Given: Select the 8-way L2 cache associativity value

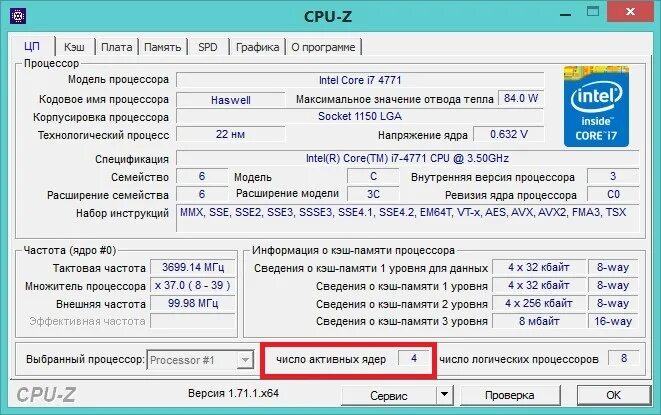Looking at the screenshot, I should click(x=613, y=303).
